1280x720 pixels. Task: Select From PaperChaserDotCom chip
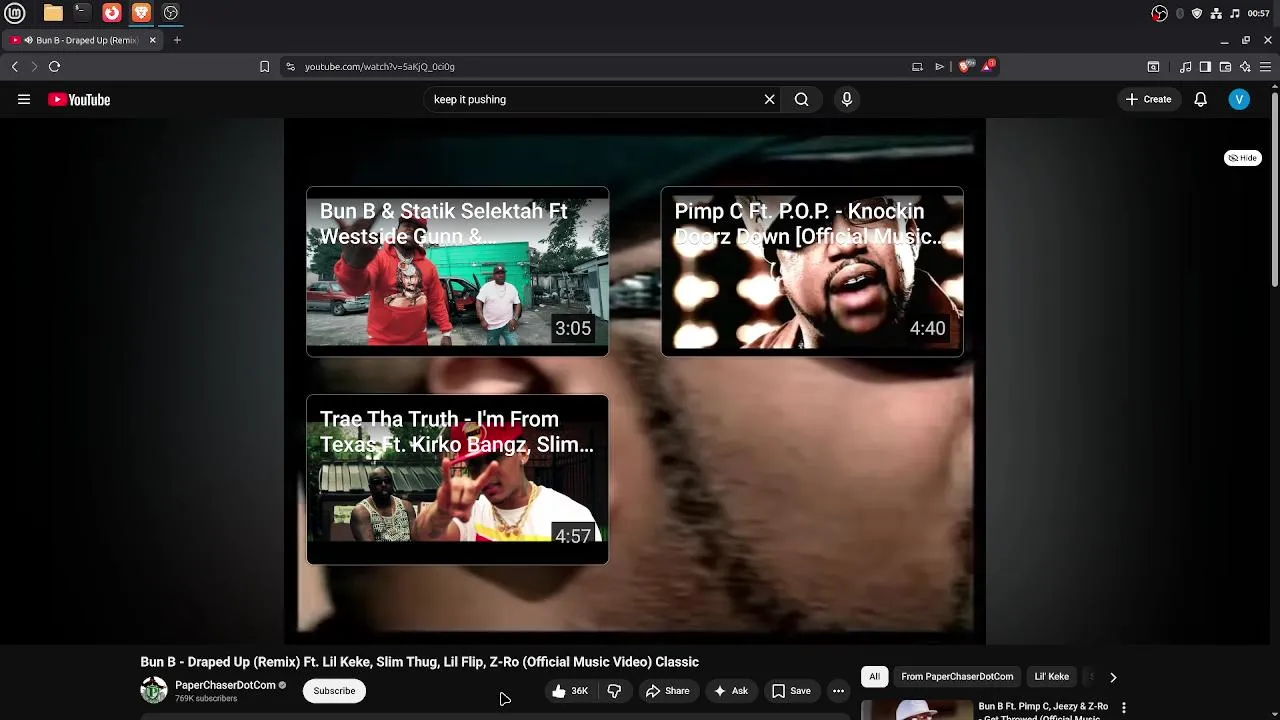tap(957, 677)
